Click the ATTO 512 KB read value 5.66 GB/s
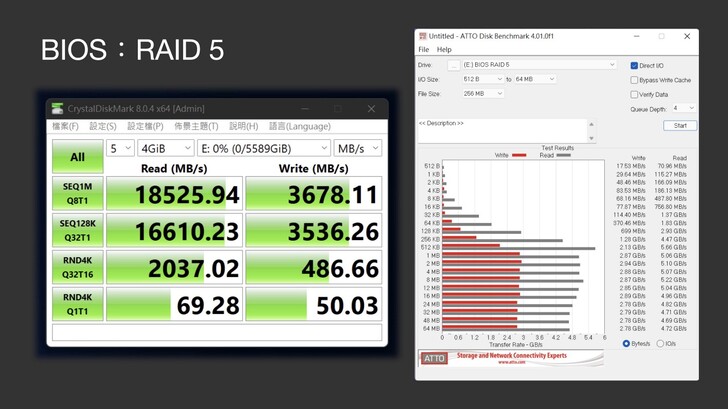This screenshot has height=409, width=728. pyautogui.click(x=673, y=247)
